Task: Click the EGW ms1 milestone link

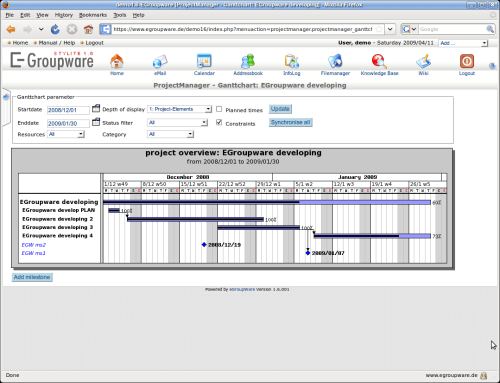Action: tap(33, 253)
